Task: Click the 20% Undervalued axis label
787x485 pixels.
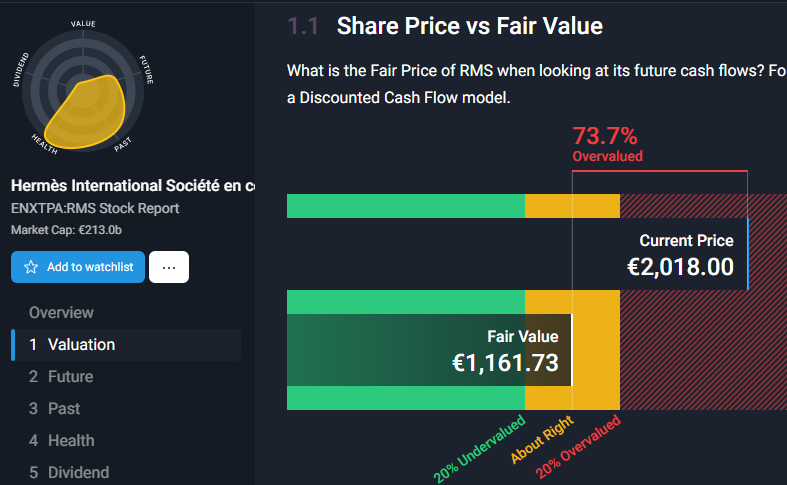Action: coord(479,448)
